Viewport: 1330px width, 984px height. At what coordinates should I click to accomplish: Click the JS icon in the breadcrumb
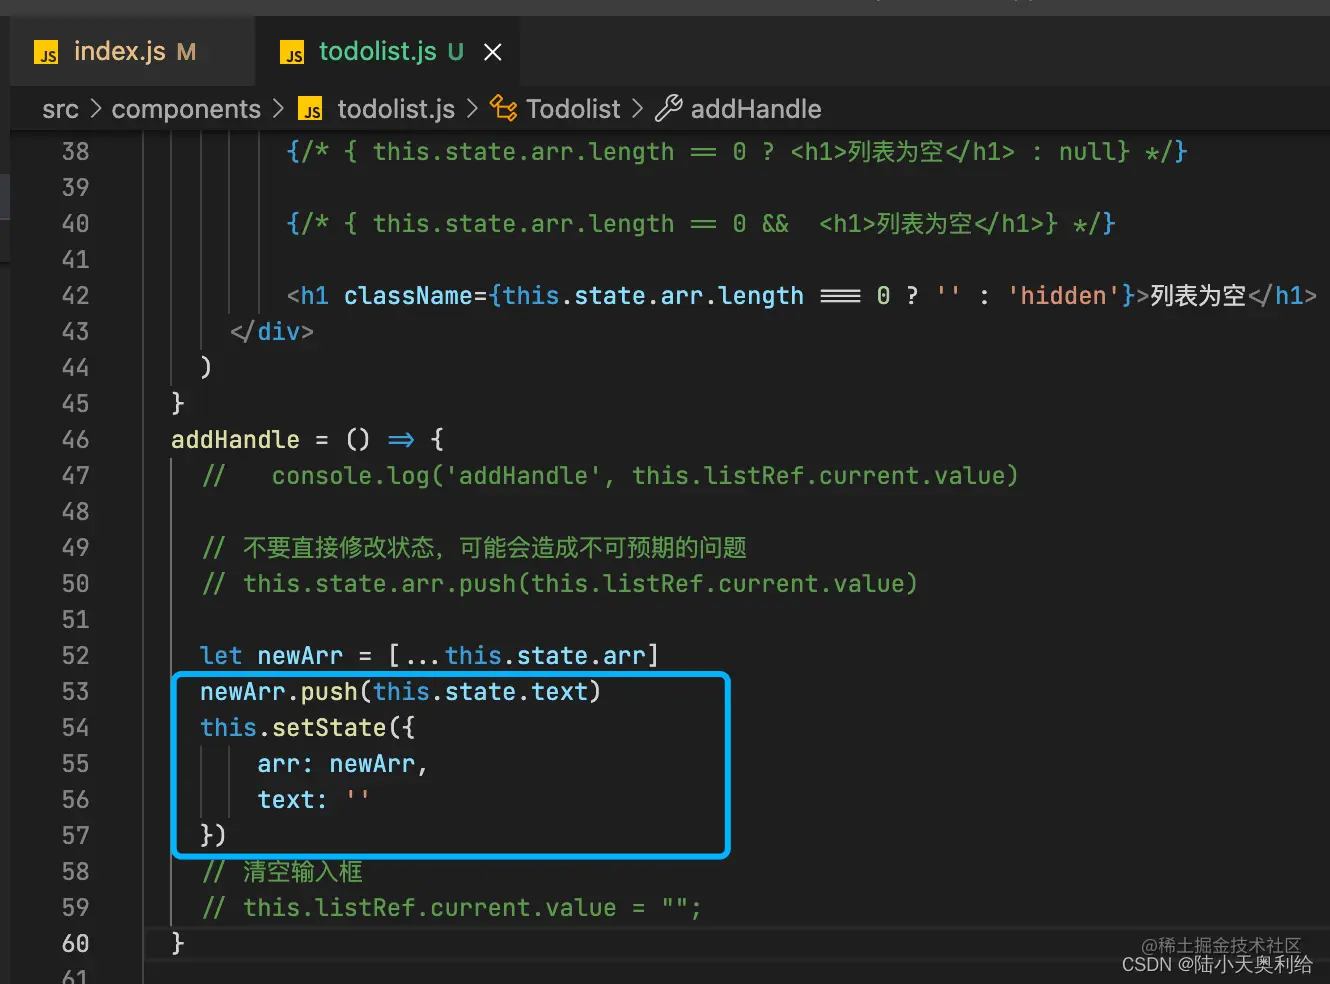coord(312,109)
